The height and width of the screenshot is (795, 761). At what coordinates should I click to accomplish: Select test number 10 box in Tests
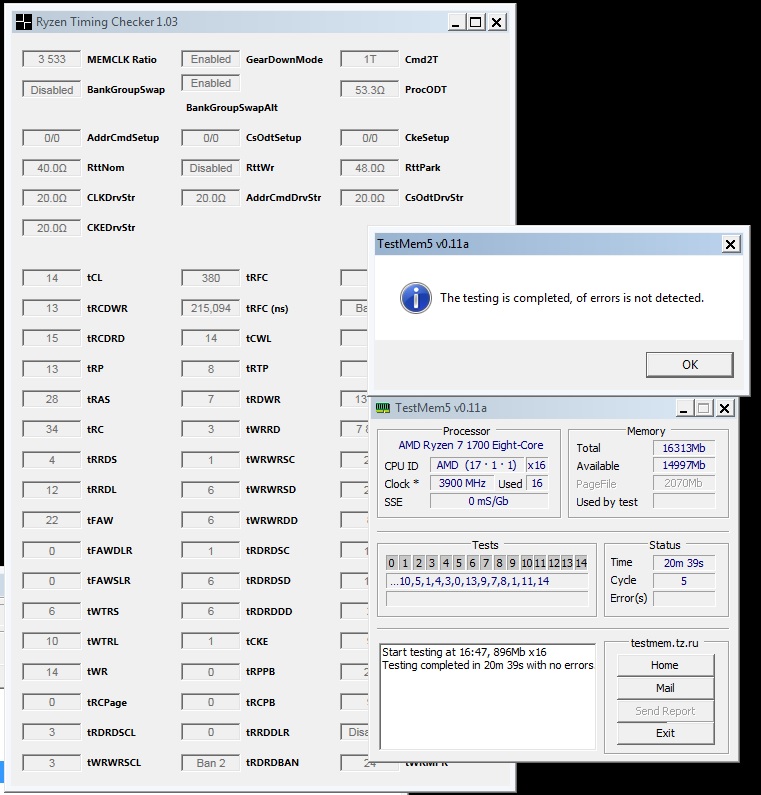point(527,563)
